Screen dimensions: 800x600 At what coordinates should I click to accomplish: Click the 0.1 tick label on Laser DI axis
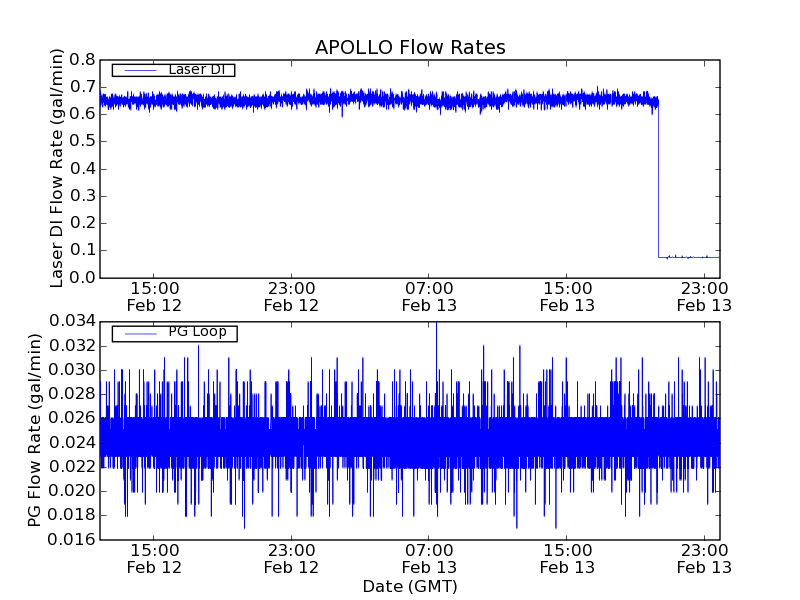[83, 251]
